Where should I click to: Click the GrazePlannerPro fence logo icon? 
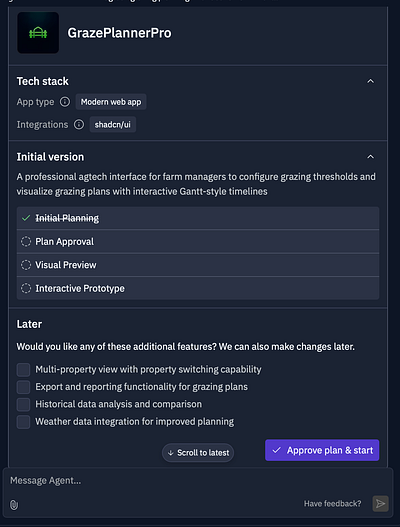coord(38,33)
